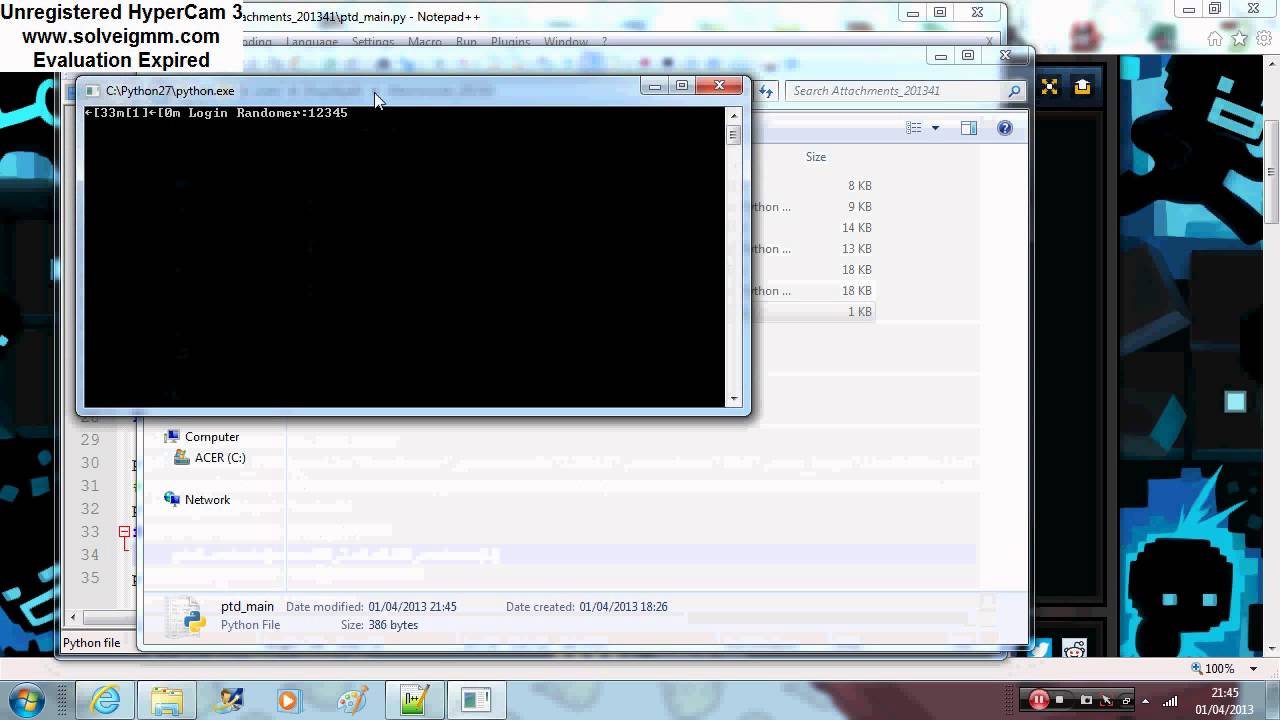Click the ptd_main Python file icon in details pane
The height and width of the screenshot is (720, 1280).
186,616
